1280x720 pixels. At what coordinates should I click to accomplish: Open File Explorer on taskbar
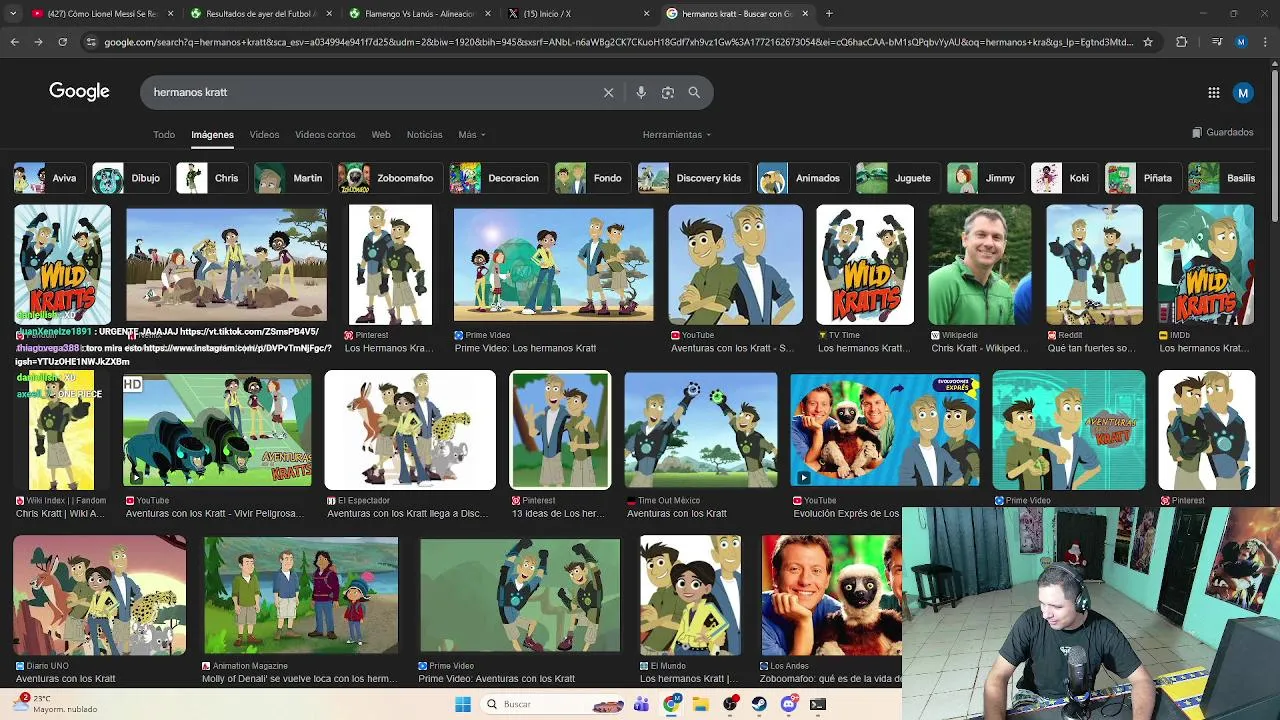tap(701, 704)
